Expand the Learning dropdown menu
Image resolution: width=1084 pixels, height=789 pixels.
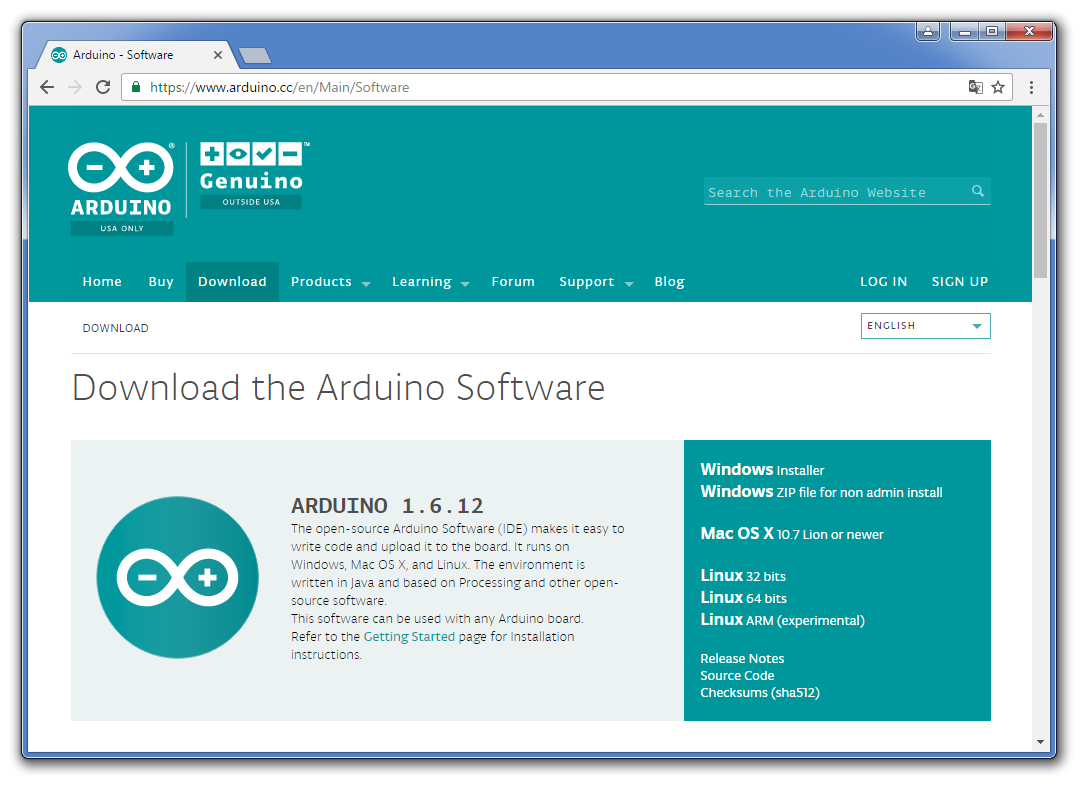pos(431,281)
